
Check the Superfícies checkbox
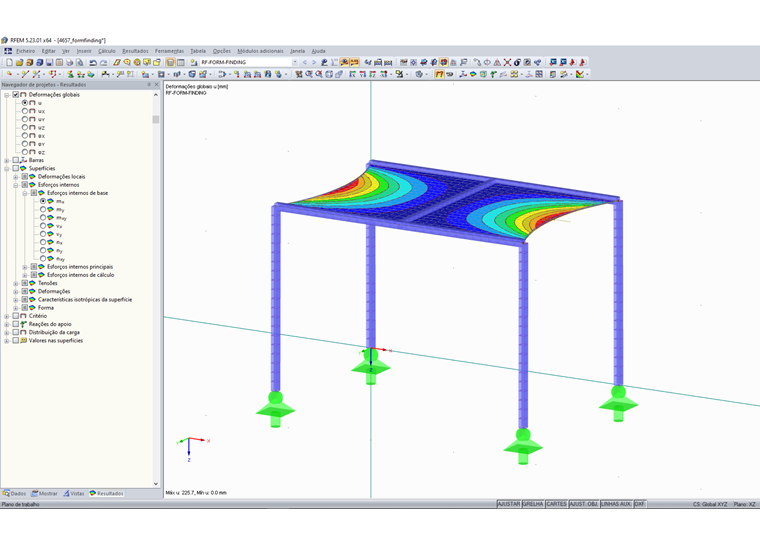16,168
